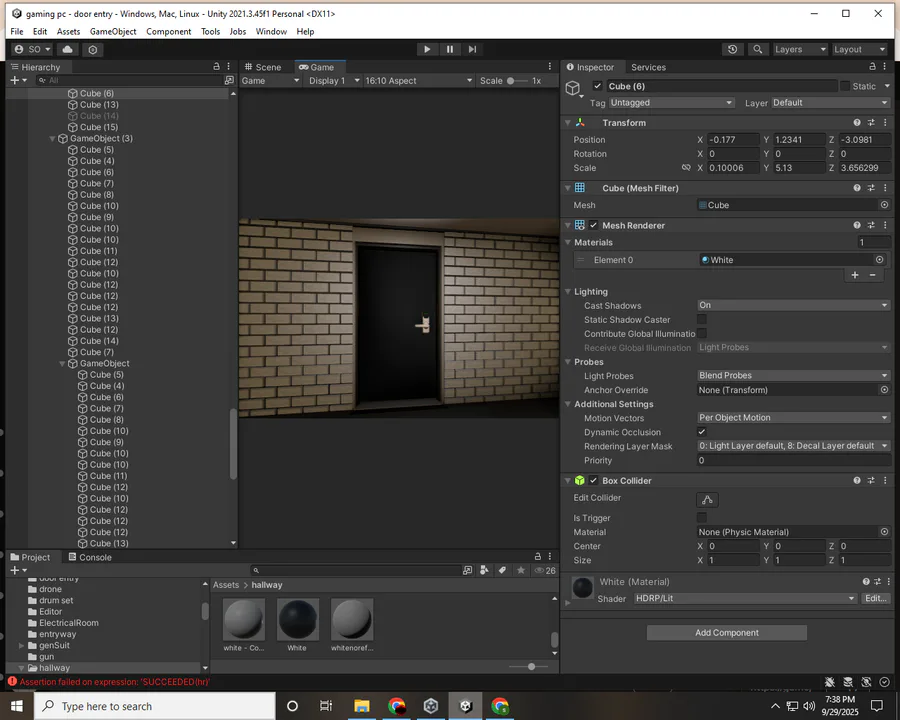Open the Shader HDRP/Lit dropdown
Viewport: 900px width, 720px height.
point(745,598)
